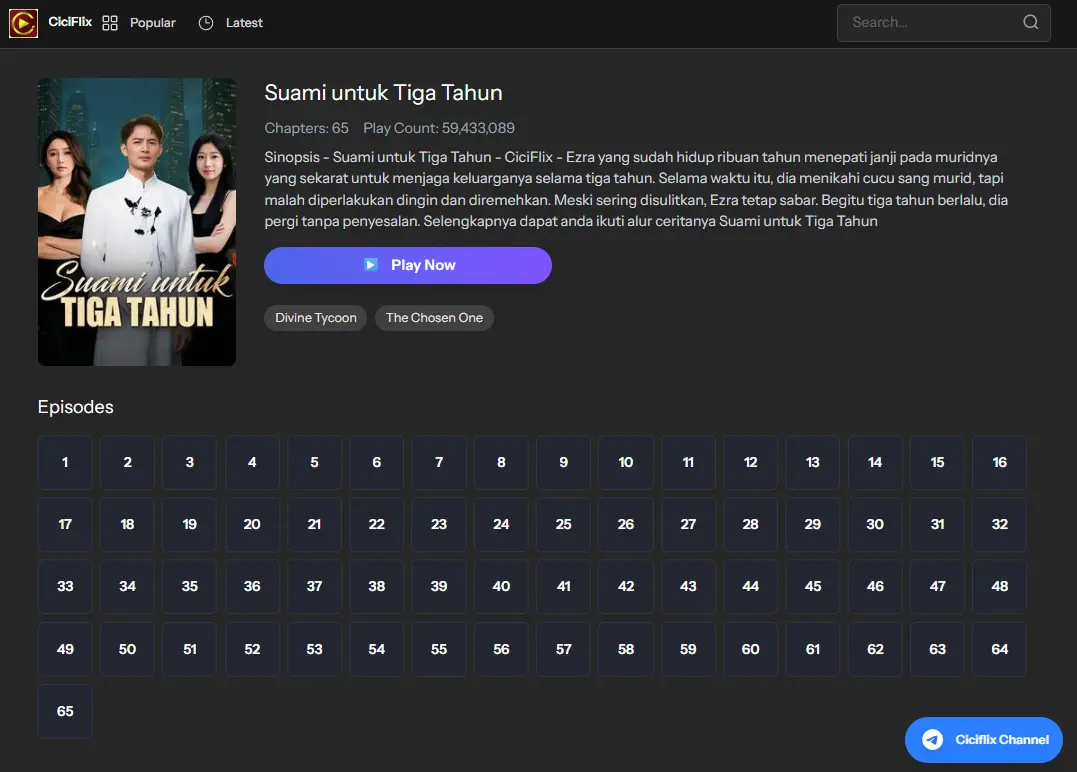This screenshot has width=1077, height=772.
Task: Play episode 33
Action: (65, 586)
